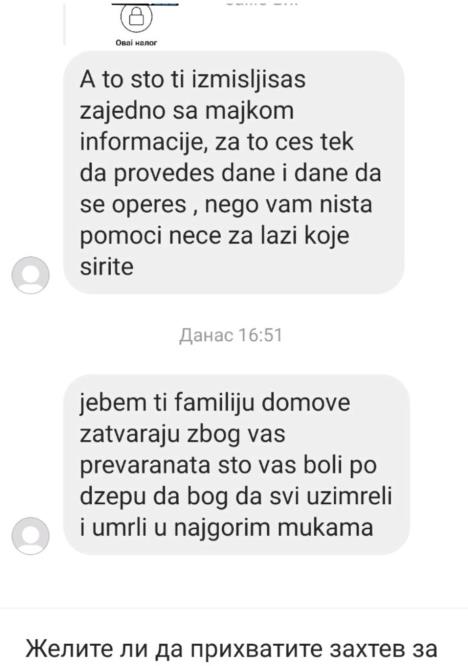468x666 pixels.
Task: Tap the underlined tab at top edge
Action: (x=145, y=3)
